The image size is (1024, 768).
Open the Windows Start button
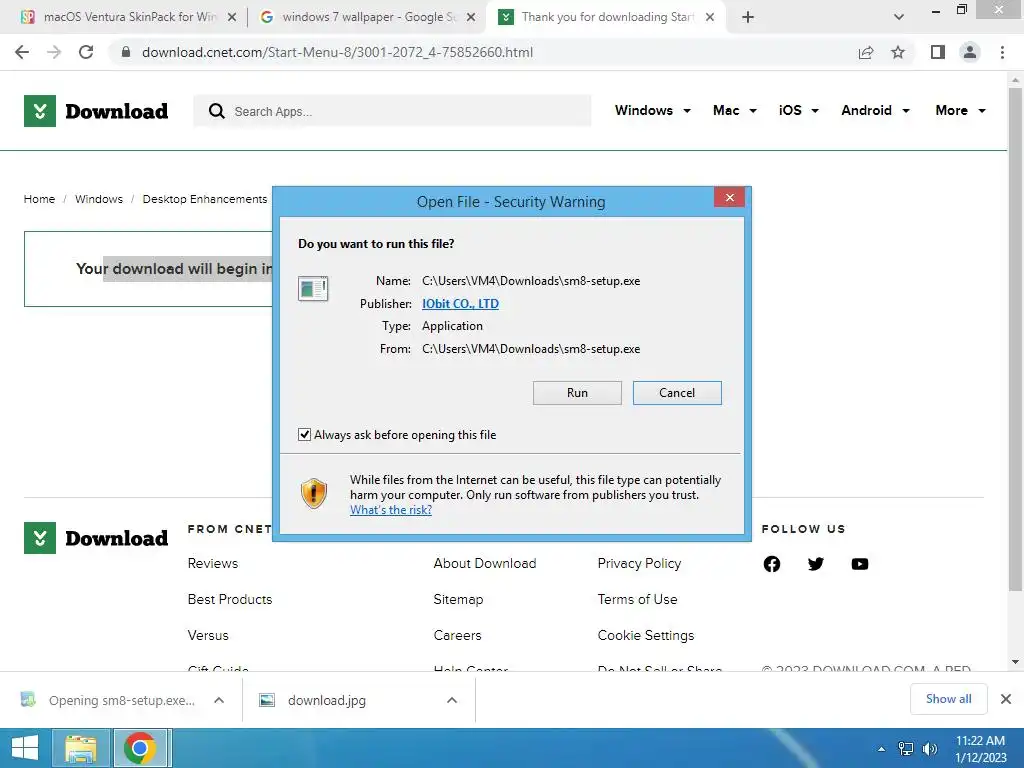point(24,748)
